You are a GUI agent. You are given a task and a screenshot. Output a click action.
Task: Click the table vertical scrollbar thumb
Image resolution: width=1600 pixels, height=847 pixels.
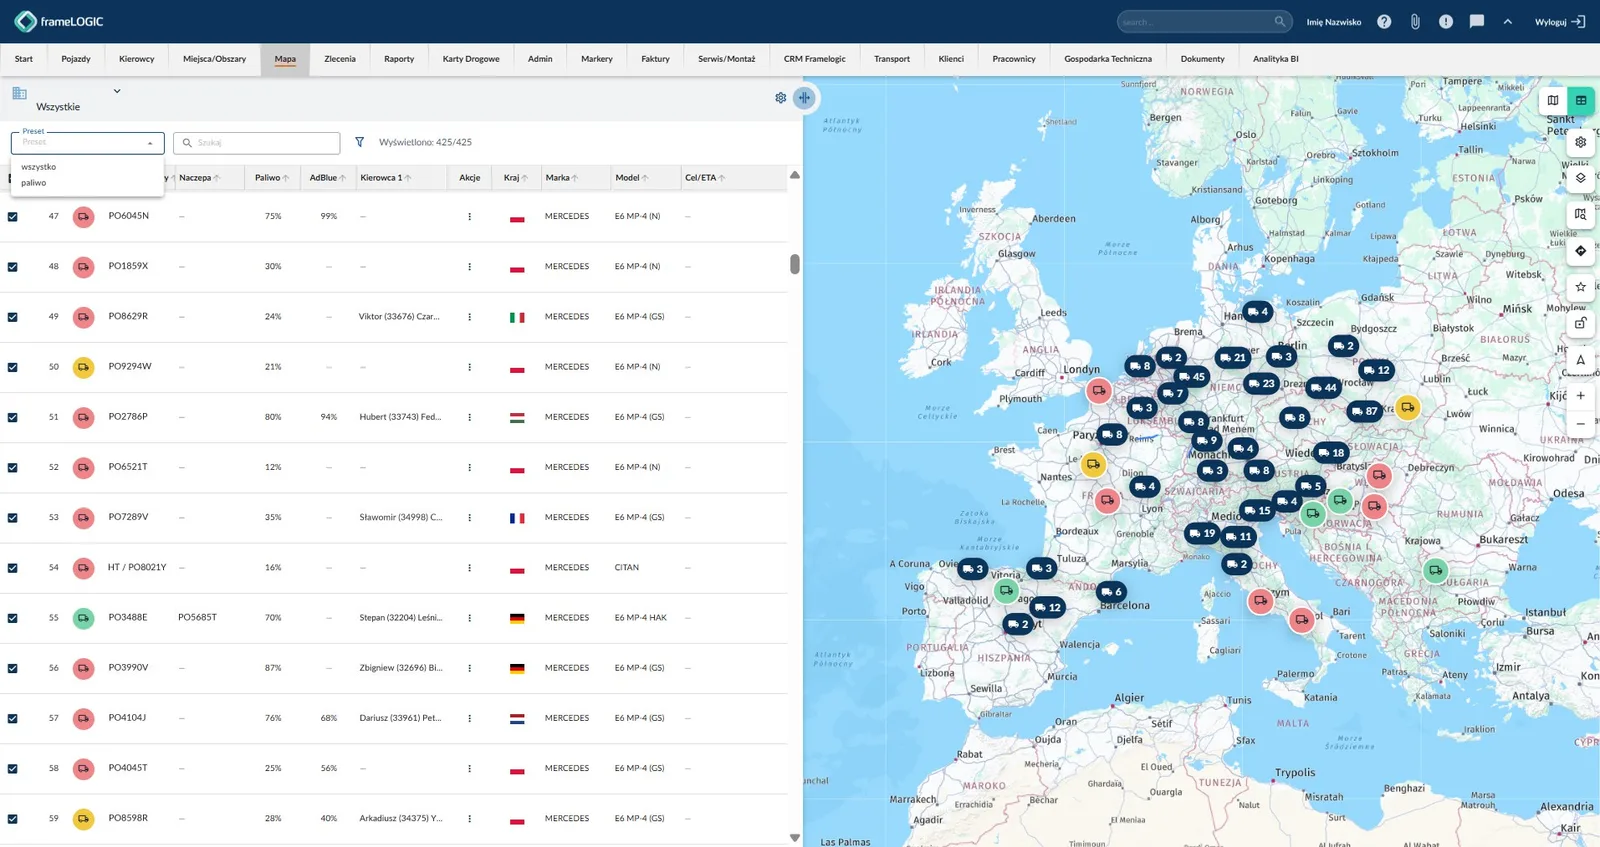795,264
